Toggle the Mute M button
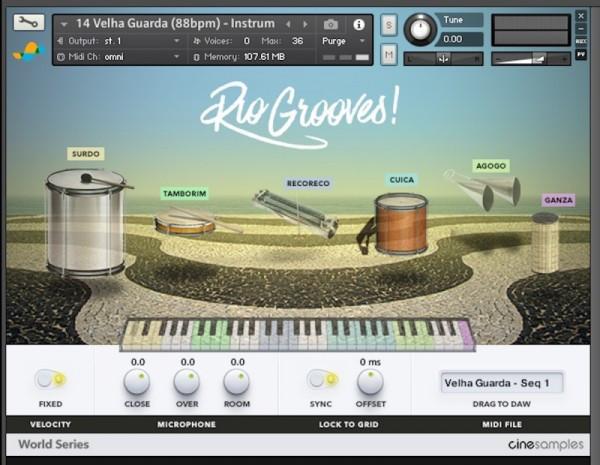This screenshot has width=600, height=465. [x=389, y=55]
